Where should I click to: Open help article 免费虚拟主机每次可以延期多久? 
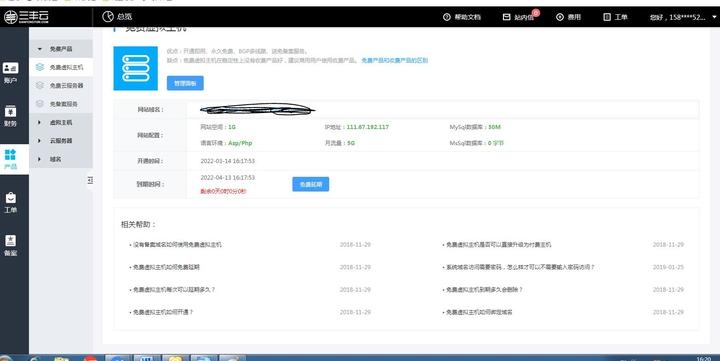pos(174,289)
